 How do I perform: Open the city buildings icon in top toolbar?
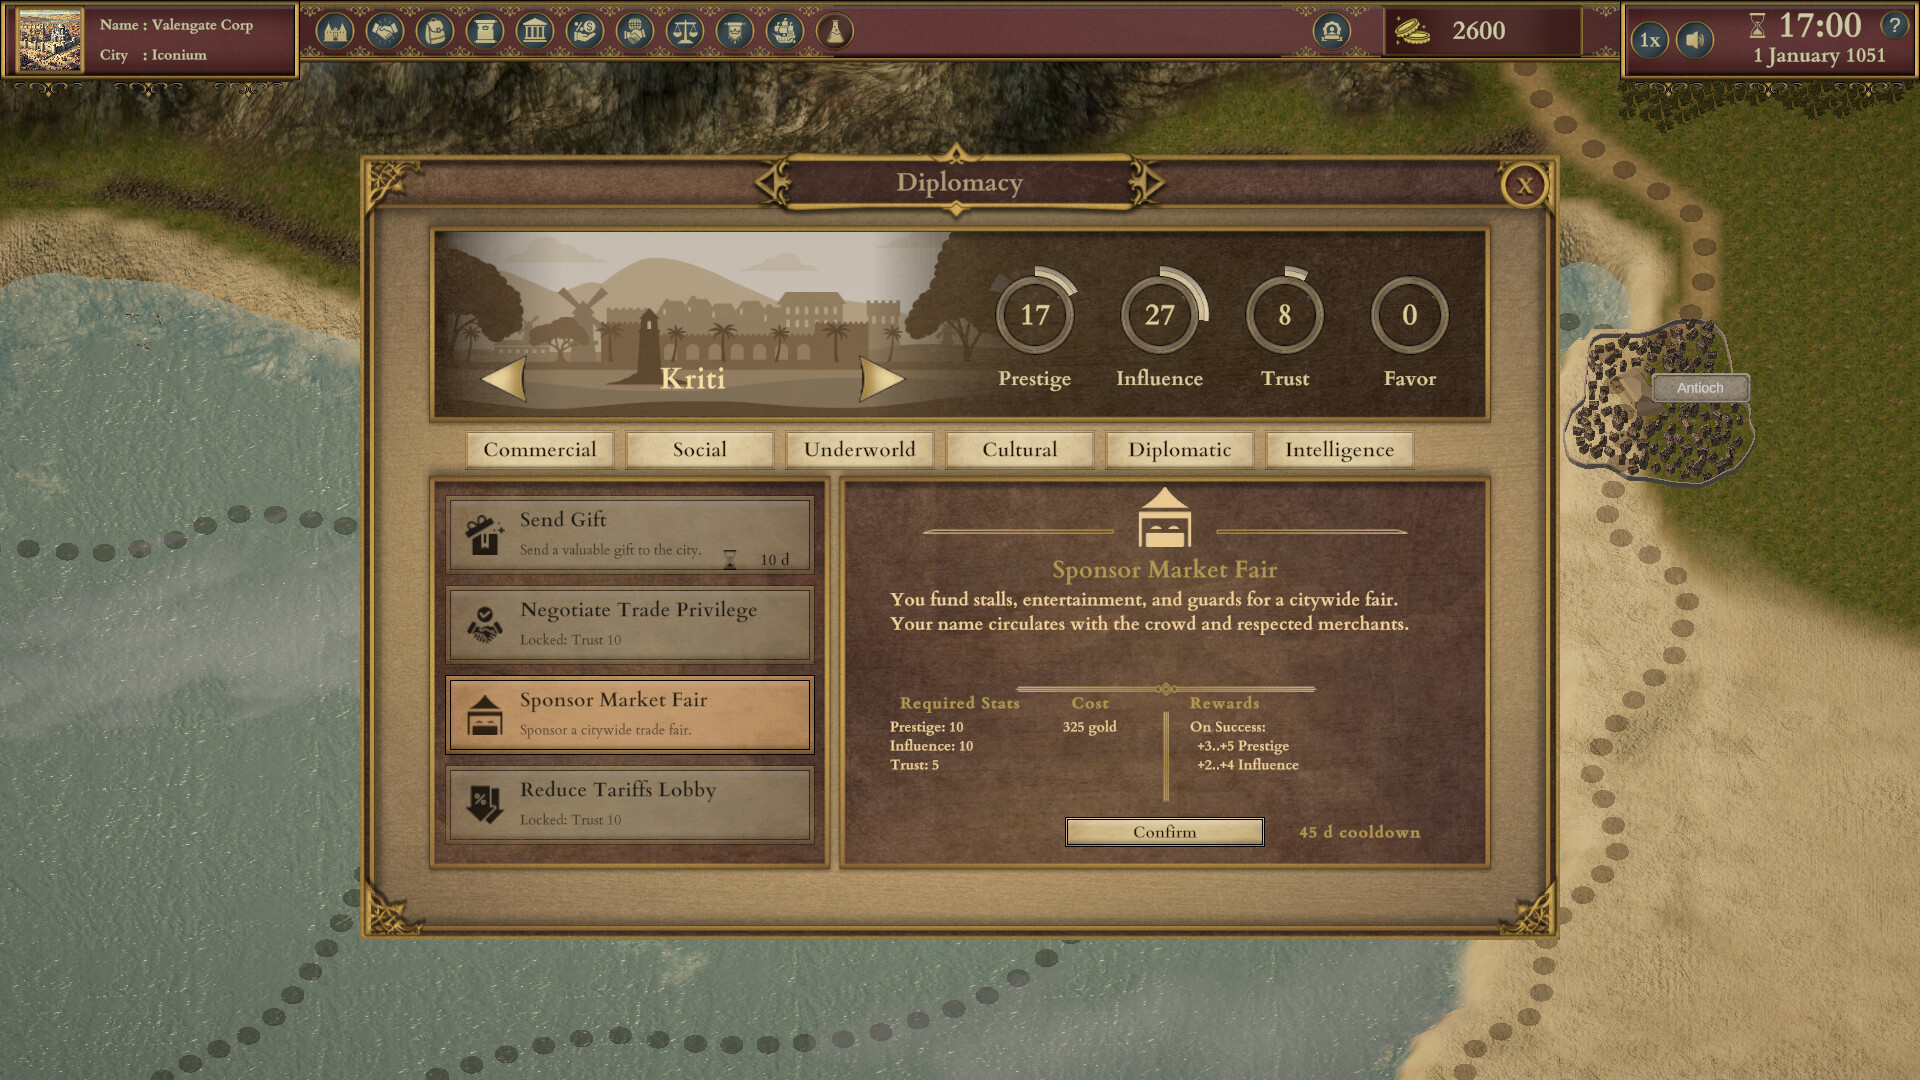[335, 32]
